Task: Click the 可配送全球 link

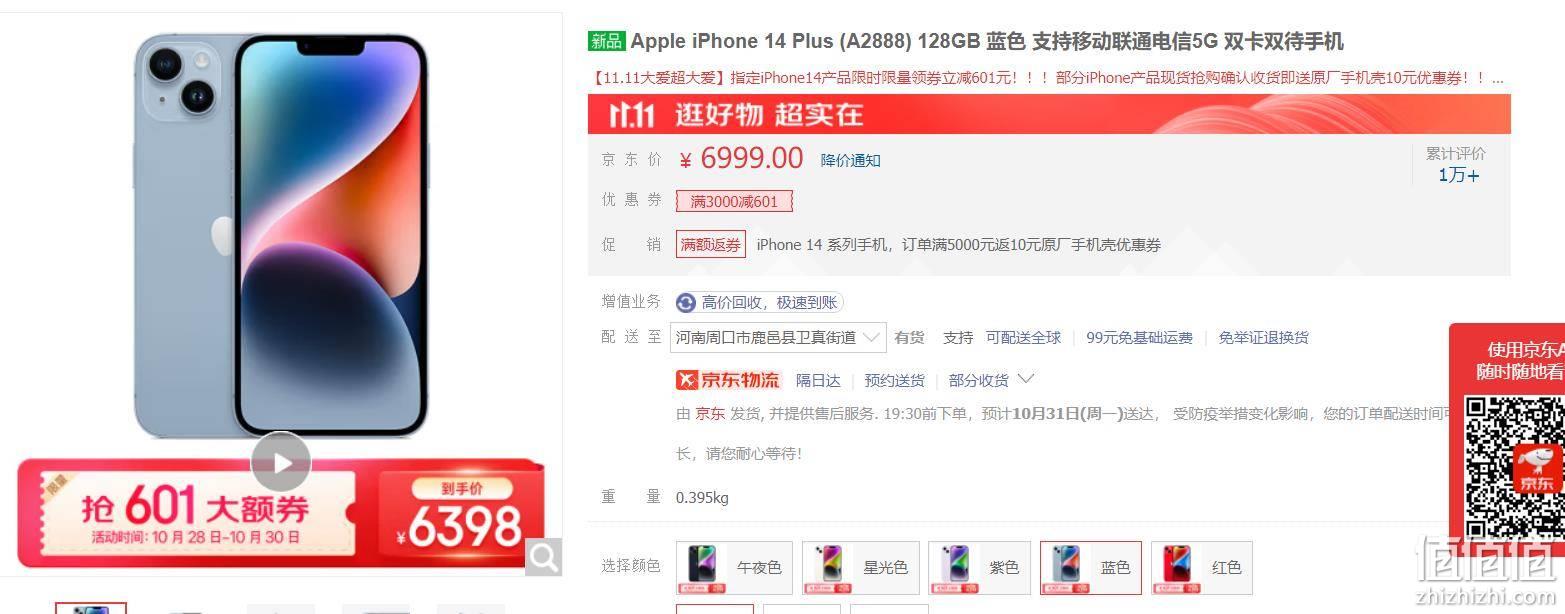Action: tap(1023, 338)
